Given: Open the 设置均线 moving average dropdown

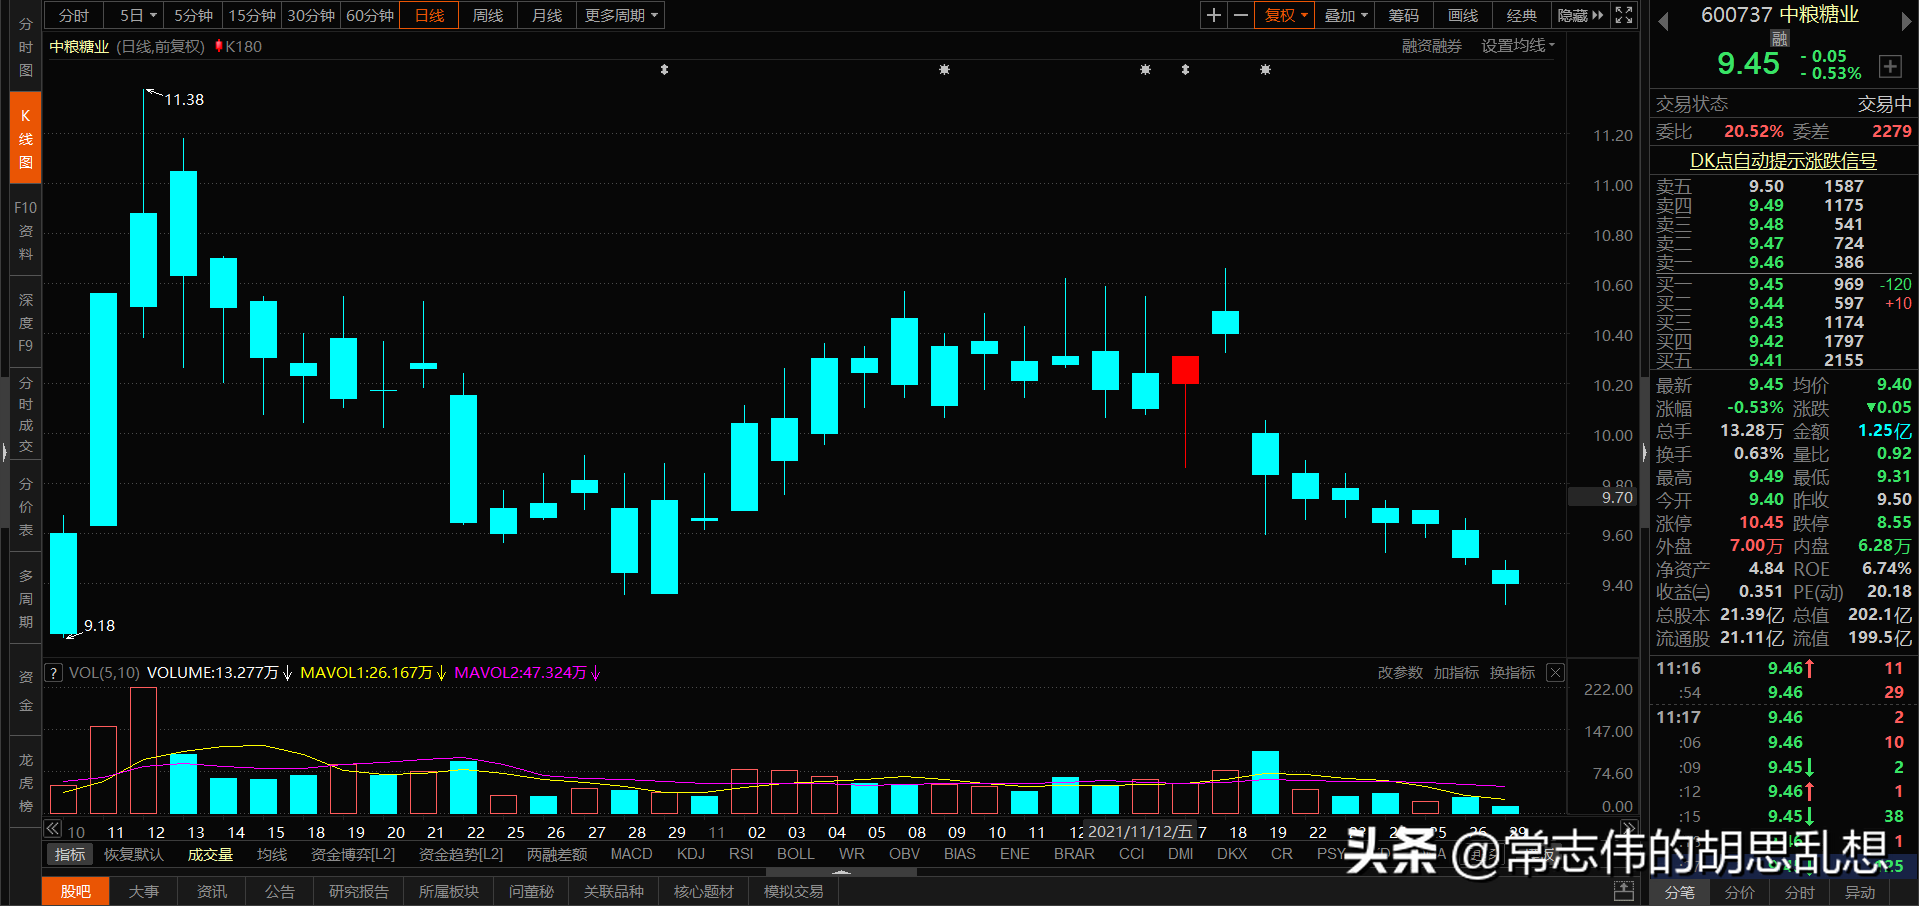Looking at the screenshot, I should click(1513, 45).
